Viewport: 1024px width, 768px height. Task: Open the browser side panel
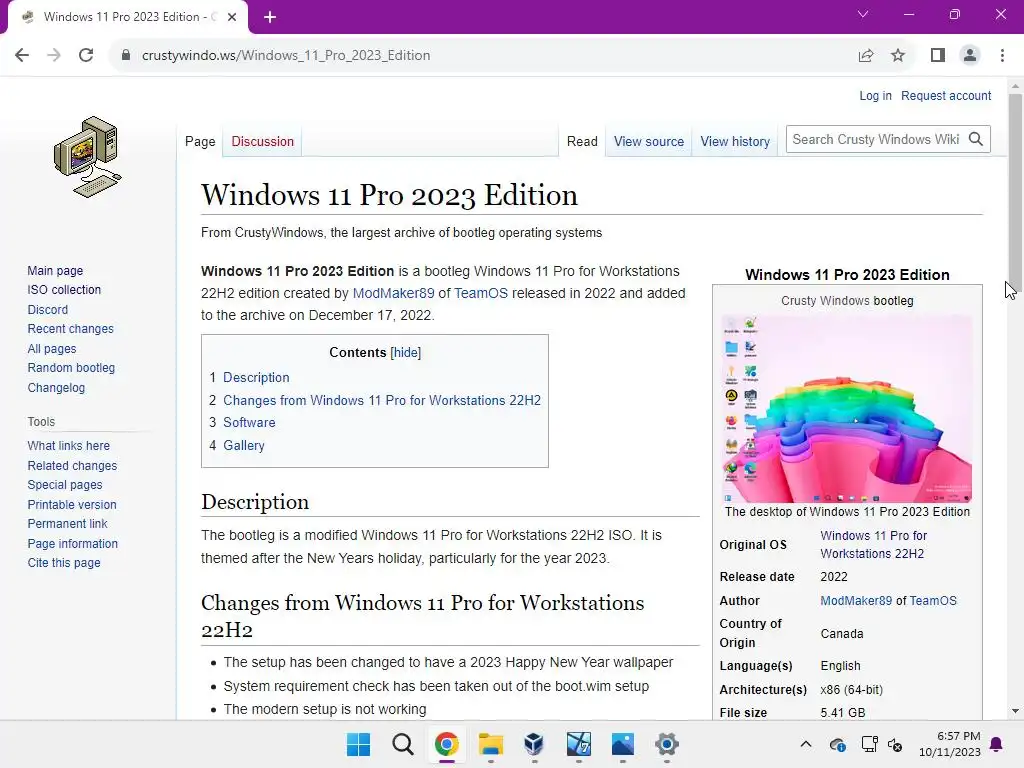938,56
